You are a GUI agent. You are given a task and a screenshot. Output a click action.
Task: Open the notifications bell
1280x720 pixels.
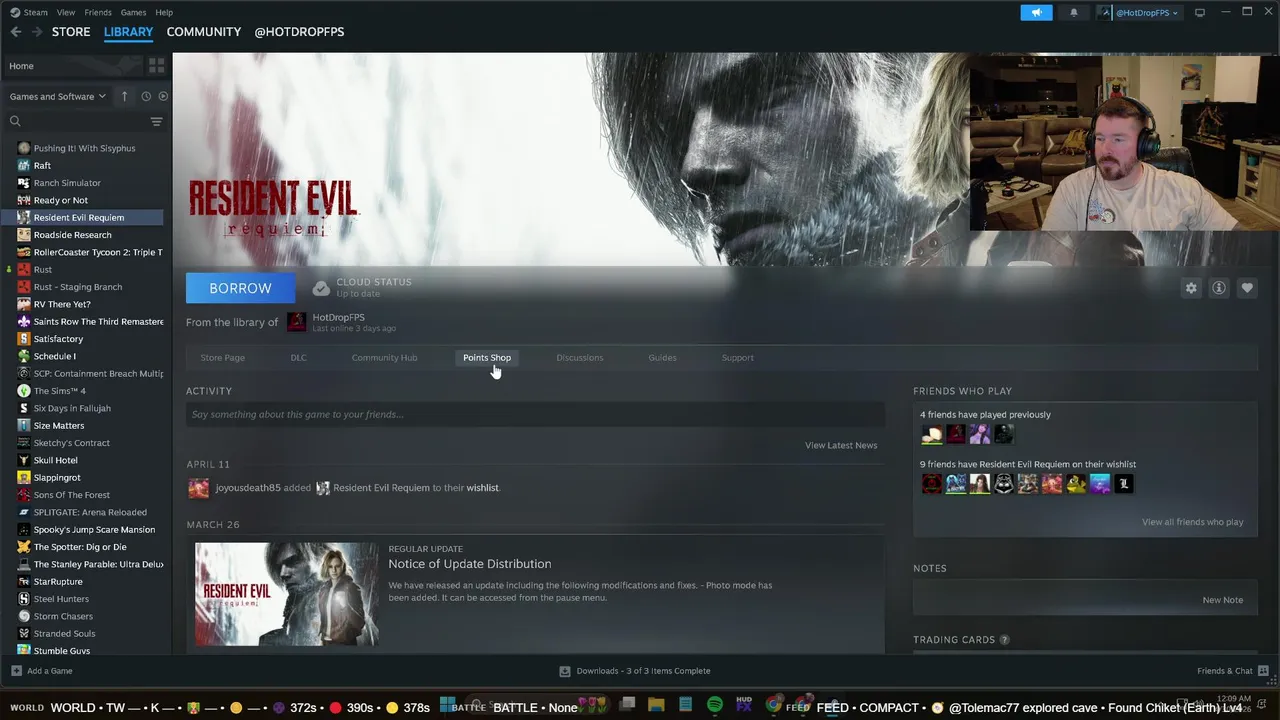coord(1074,12)
